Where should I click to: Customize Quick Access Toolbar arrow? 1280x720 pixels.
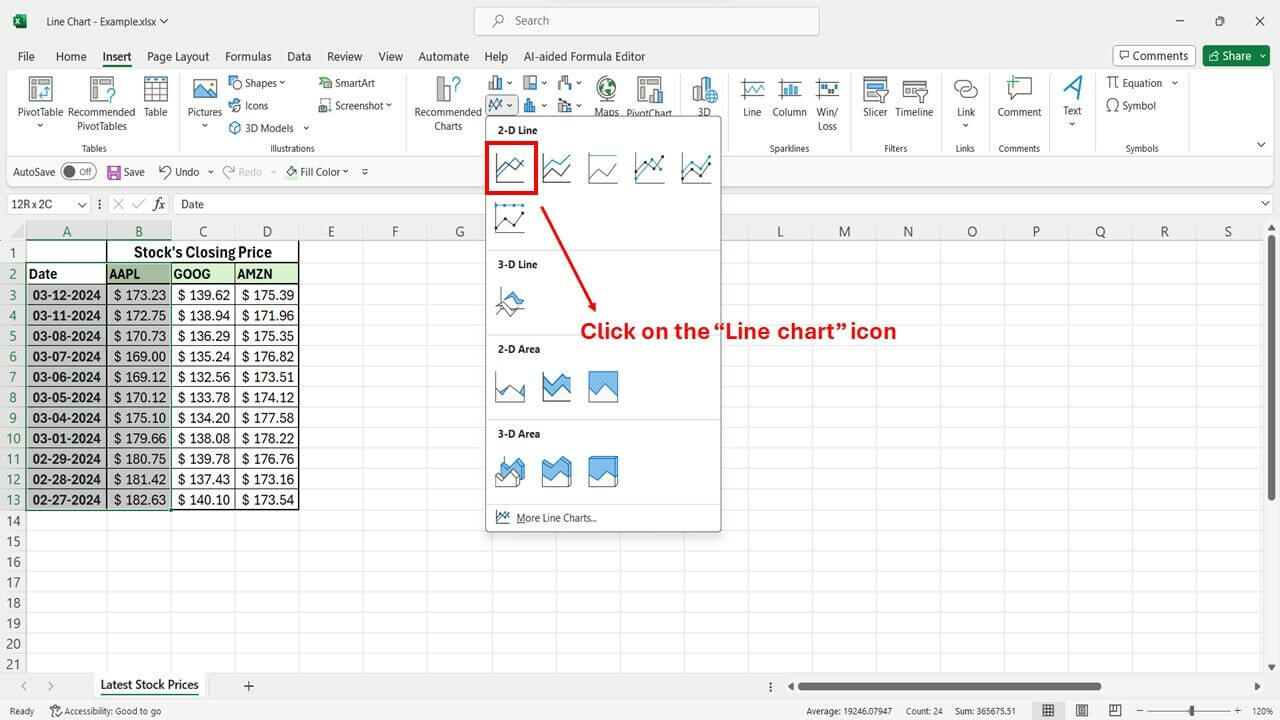pos(365,172)
